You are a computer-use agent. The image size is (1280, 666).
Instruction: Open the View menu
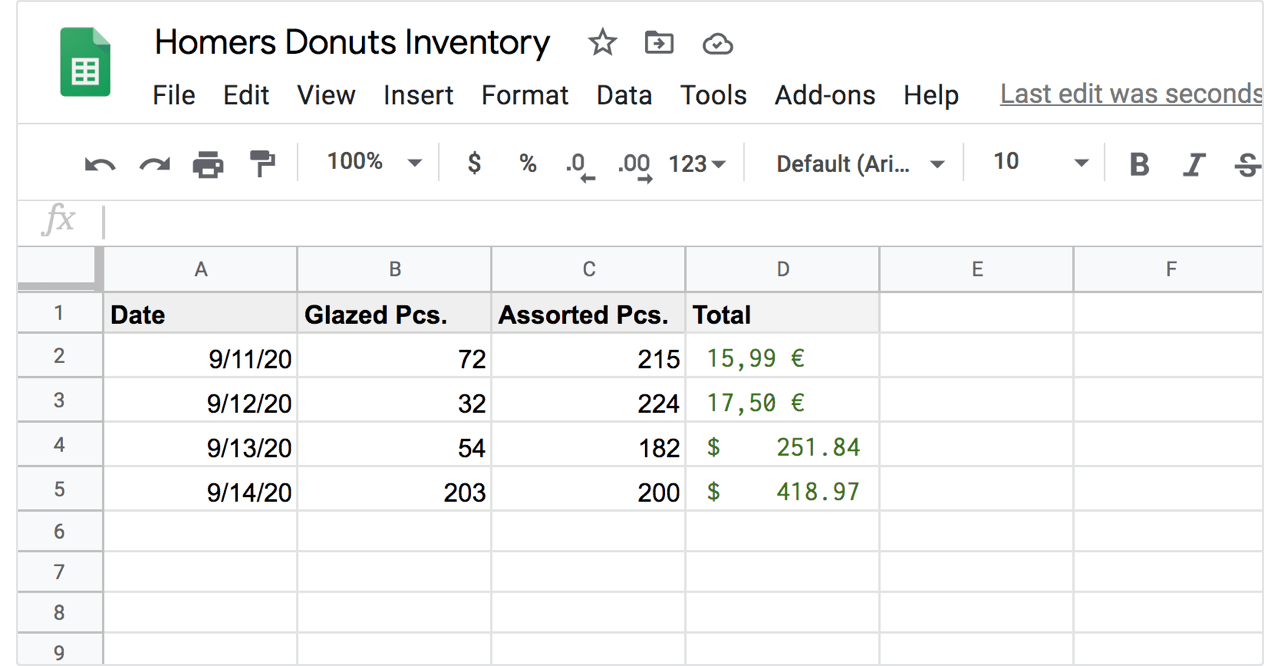326,95
